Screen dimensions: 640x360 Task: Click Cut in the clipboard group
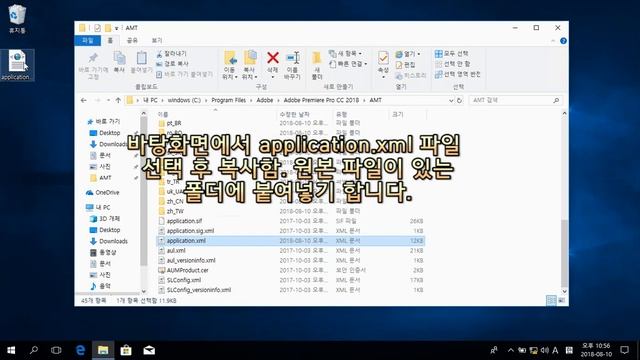pyautogui.click(x=171, y=53)
